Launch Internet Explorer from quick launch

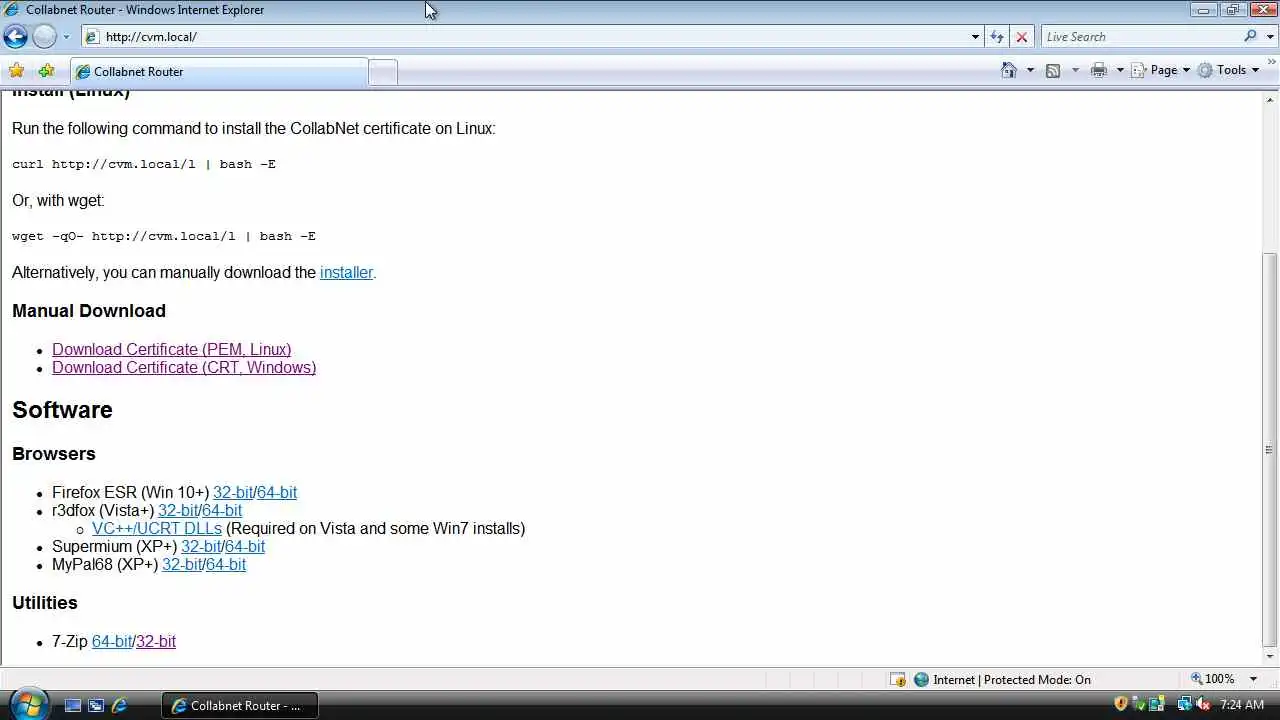tap(119, 705)
